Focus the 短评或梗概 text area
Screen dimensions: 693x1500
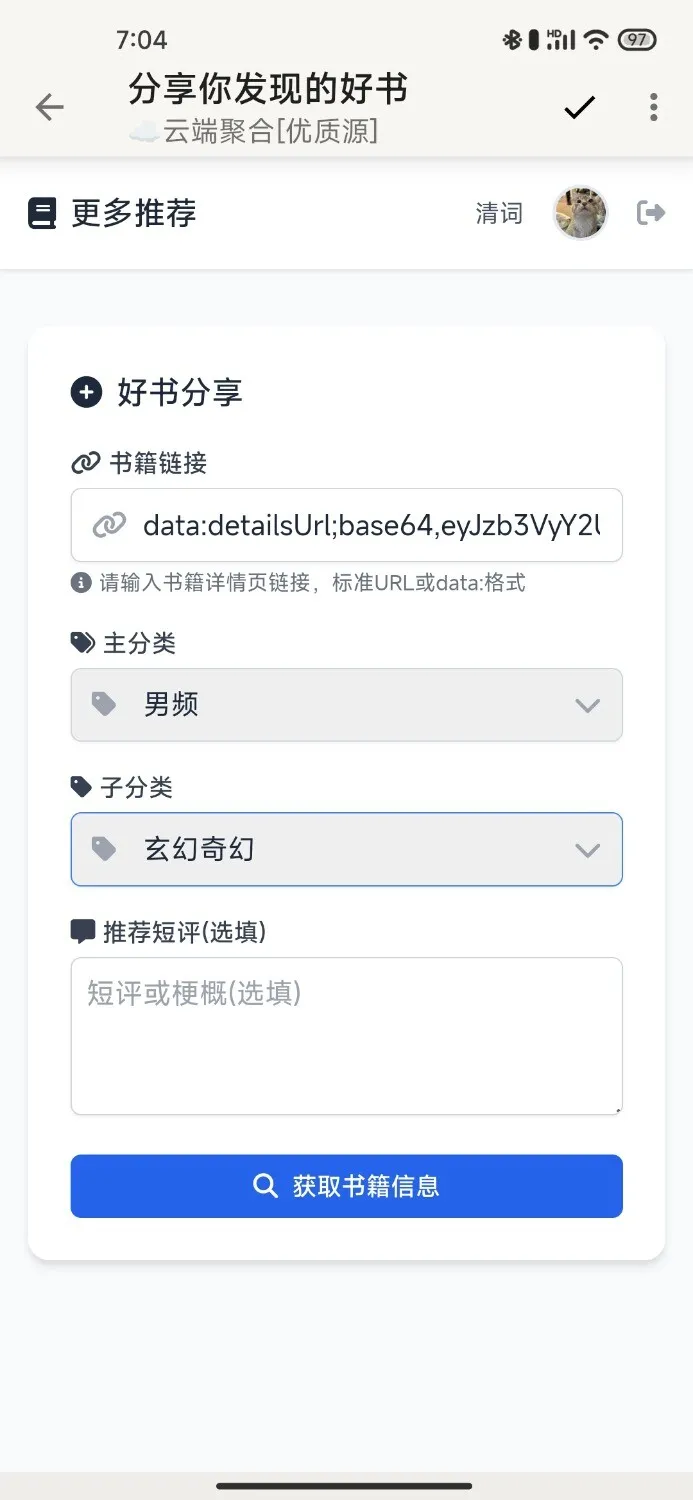tap(346, 1035)
